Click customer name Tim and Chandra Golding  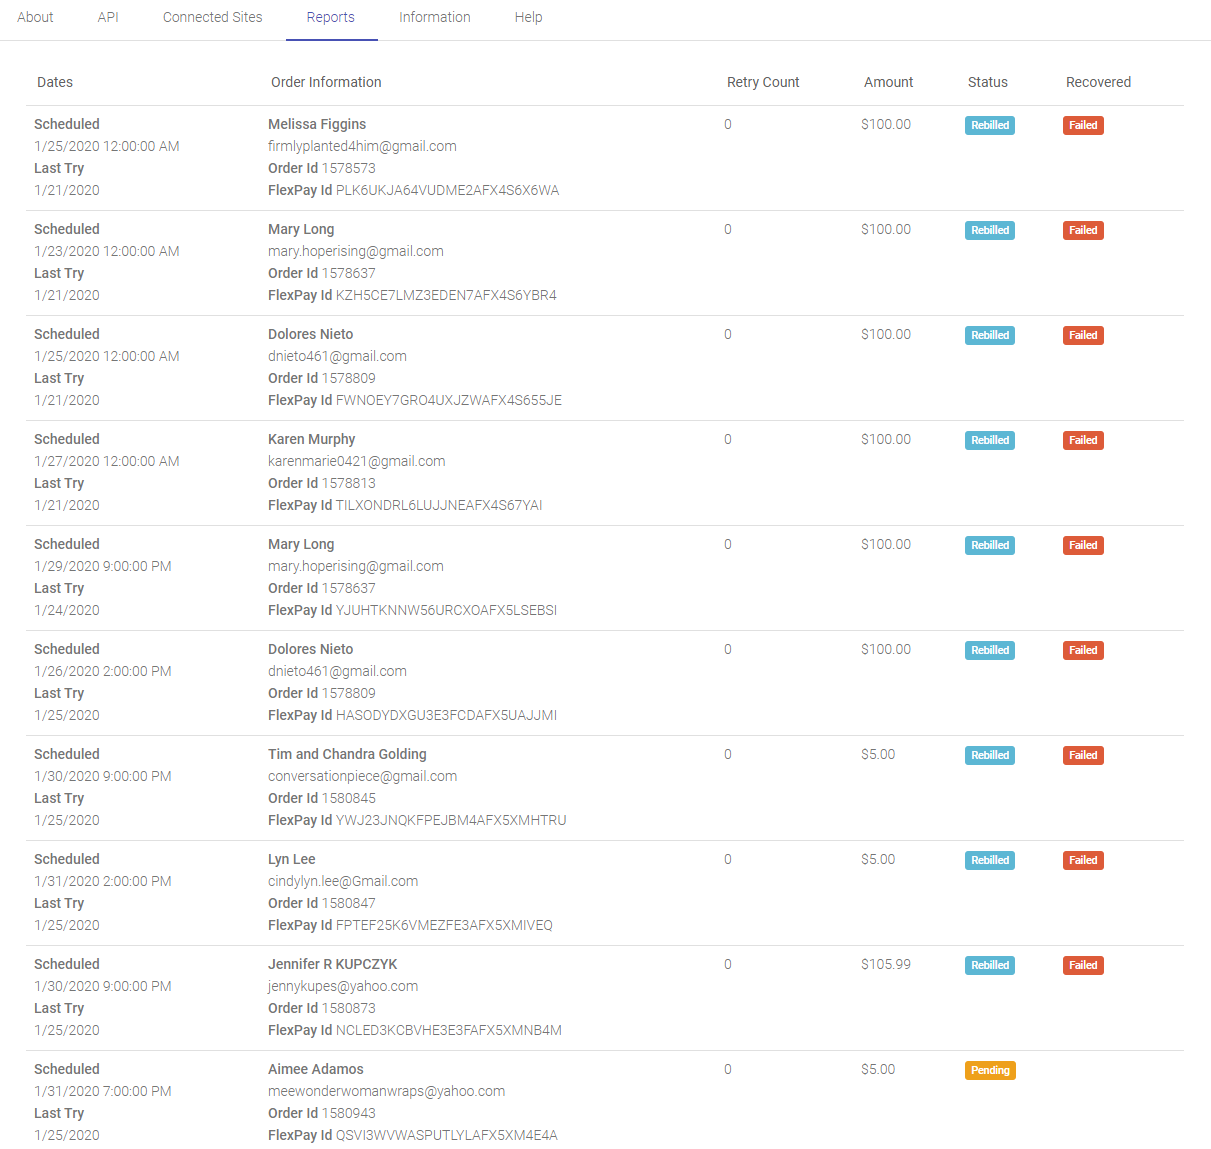[347, 754]
